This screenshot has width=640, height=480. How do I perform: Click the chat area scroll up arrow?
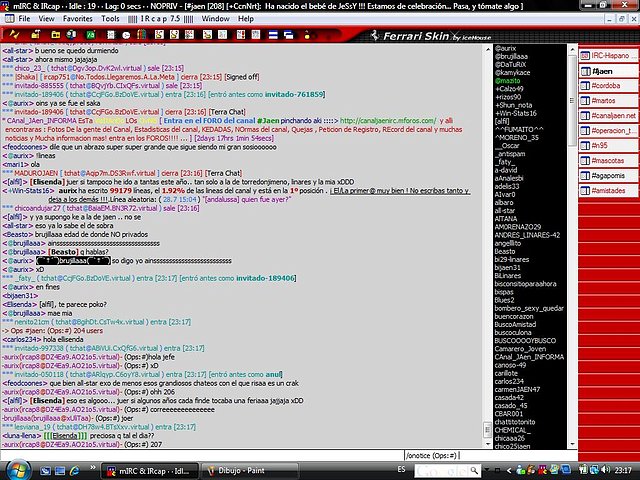(x=488, y=49)
